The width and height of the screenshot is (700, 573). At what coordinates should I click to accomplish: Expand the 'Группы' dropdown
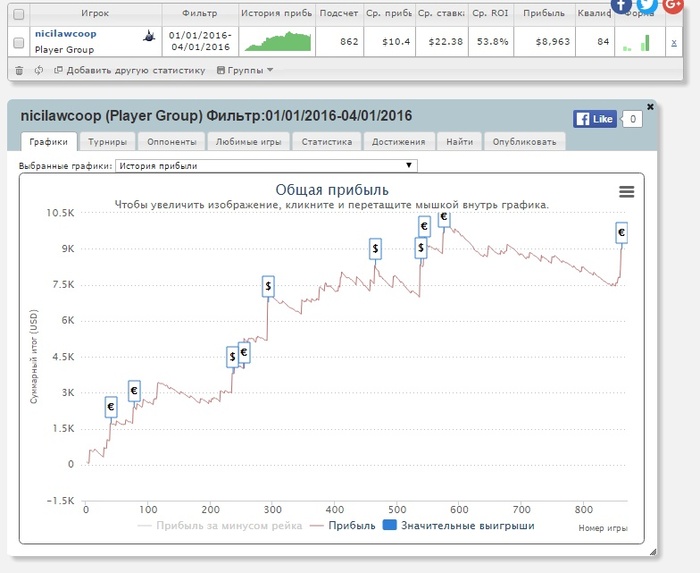(245, 70)
